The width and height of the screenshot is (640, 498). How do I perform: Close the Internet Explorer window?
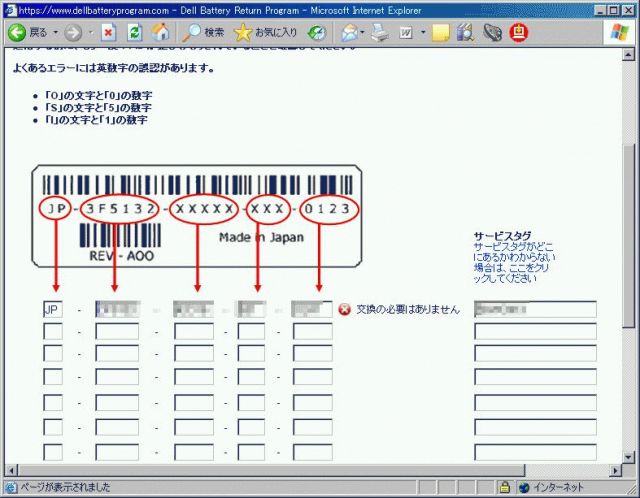click(x=629, y=10)
